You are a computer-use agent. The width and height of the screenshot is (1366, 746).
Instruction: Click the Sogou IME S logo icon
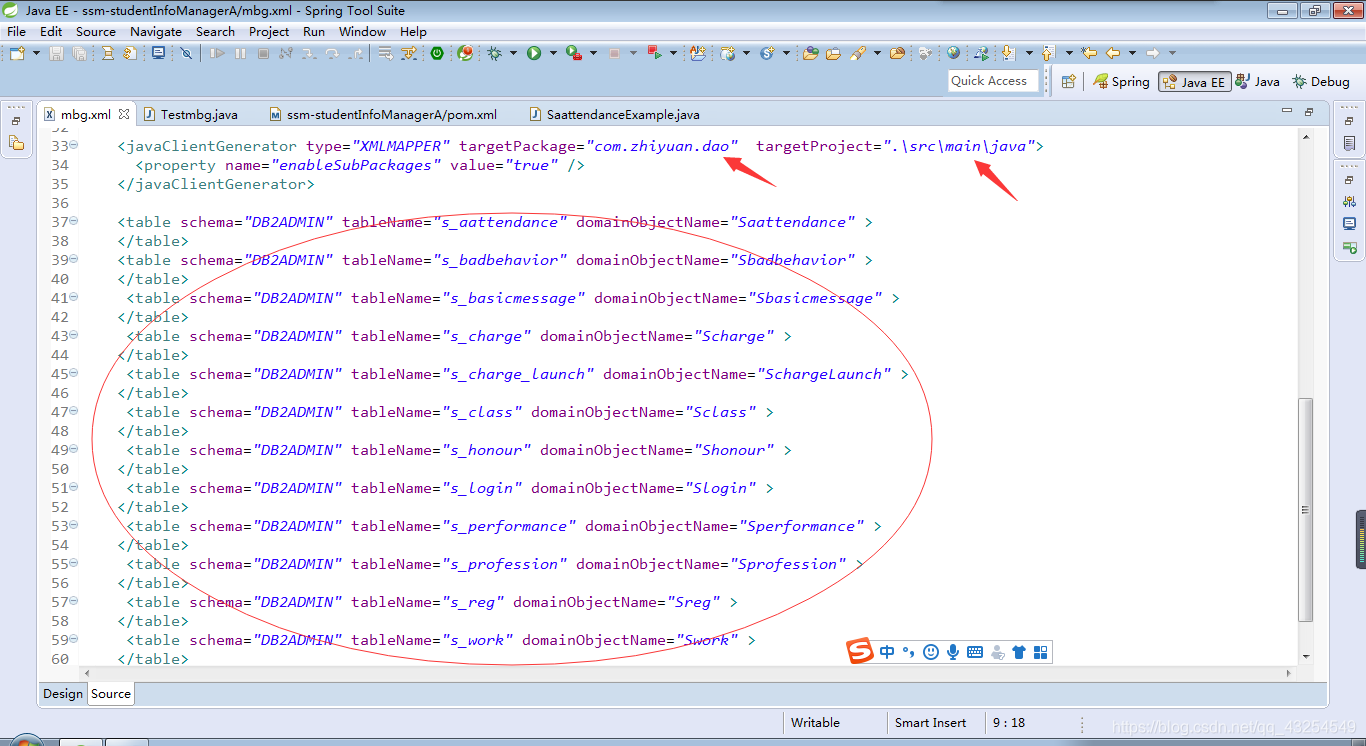861,652
